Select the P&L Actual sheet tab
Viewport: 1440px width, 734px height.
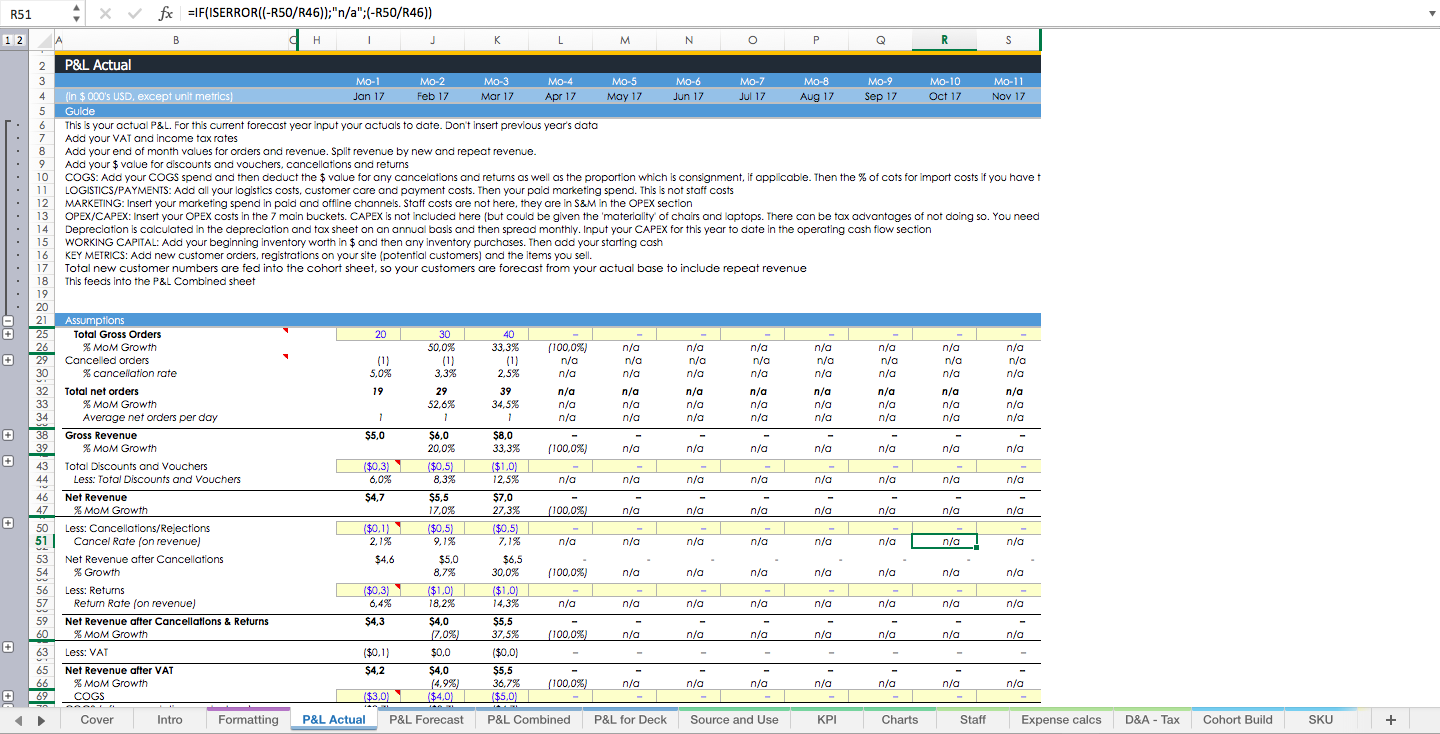coord(334,720)
